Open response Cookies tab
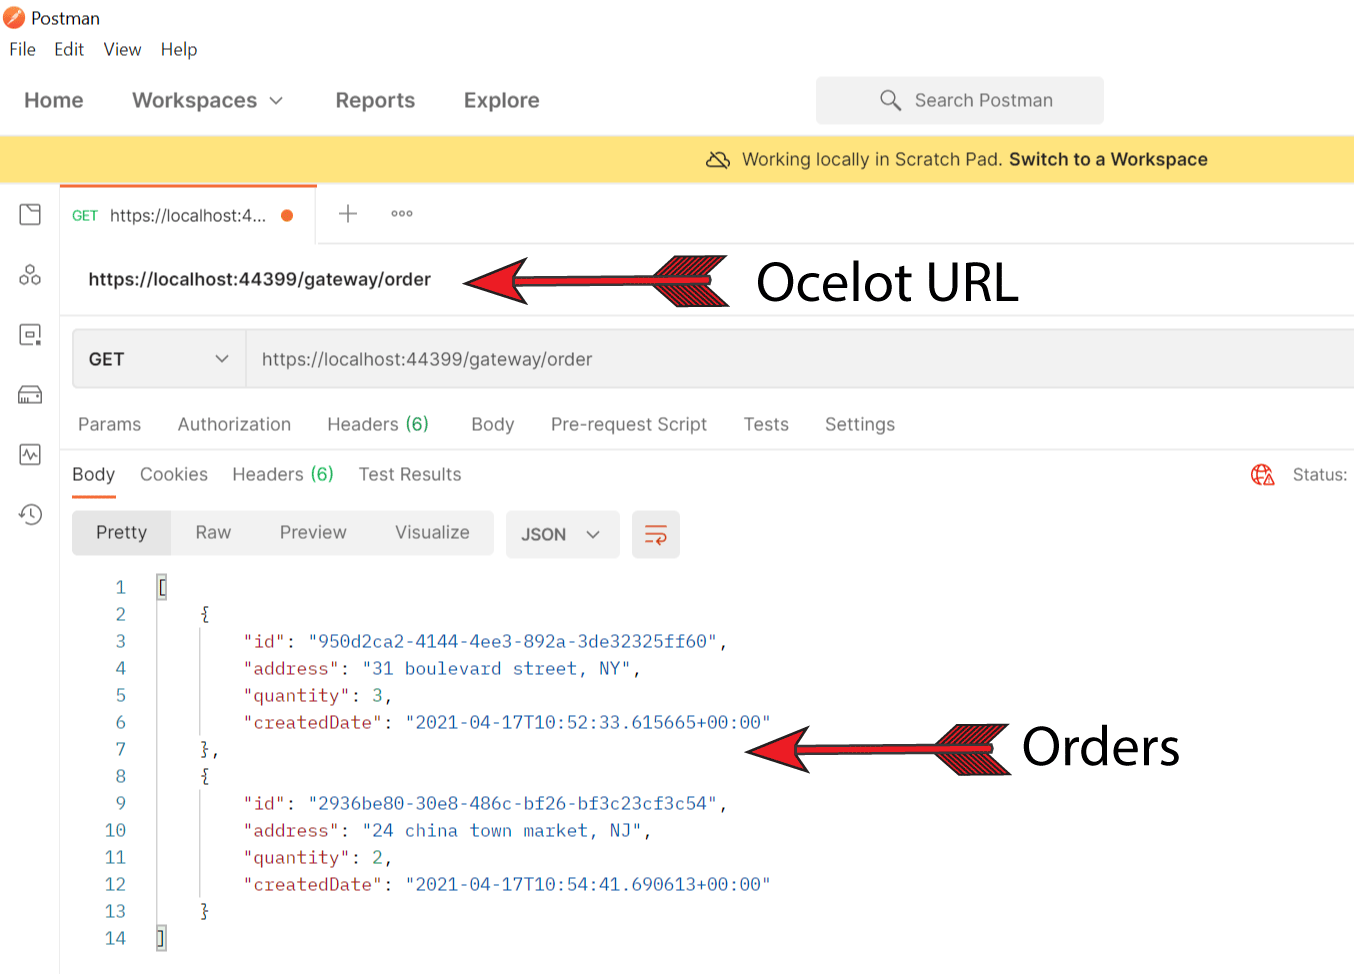1354x974 pixels. tap(174, 474)
